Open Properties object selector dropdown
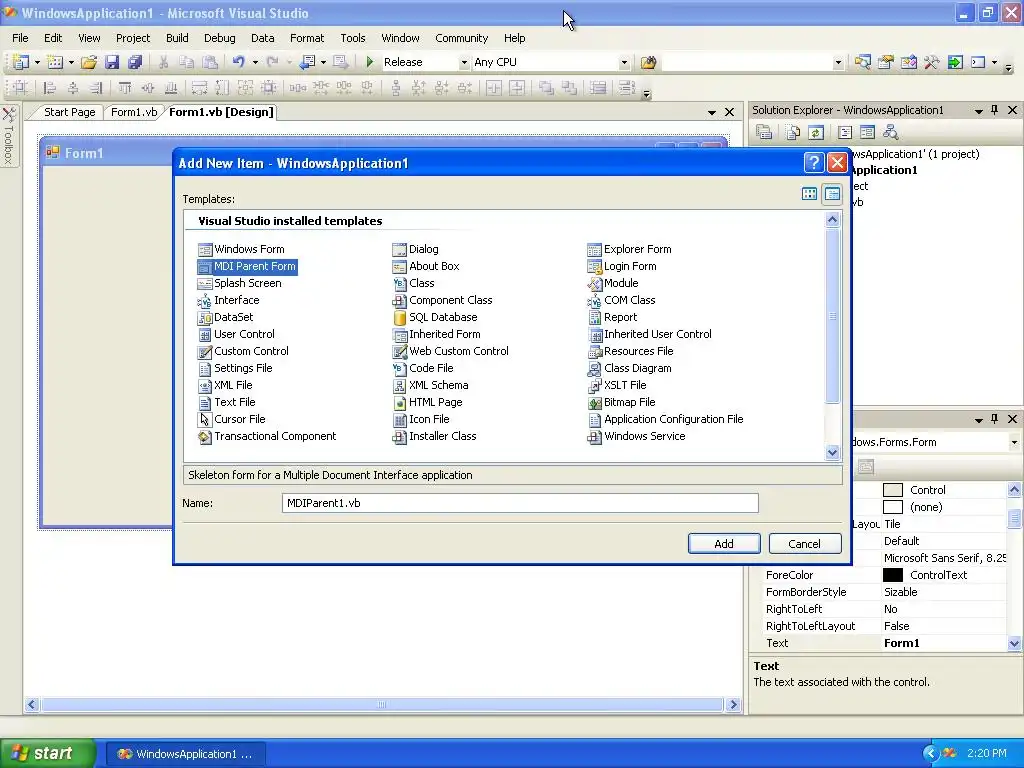Viewport: 1024px width, 768px height. 1014,442
